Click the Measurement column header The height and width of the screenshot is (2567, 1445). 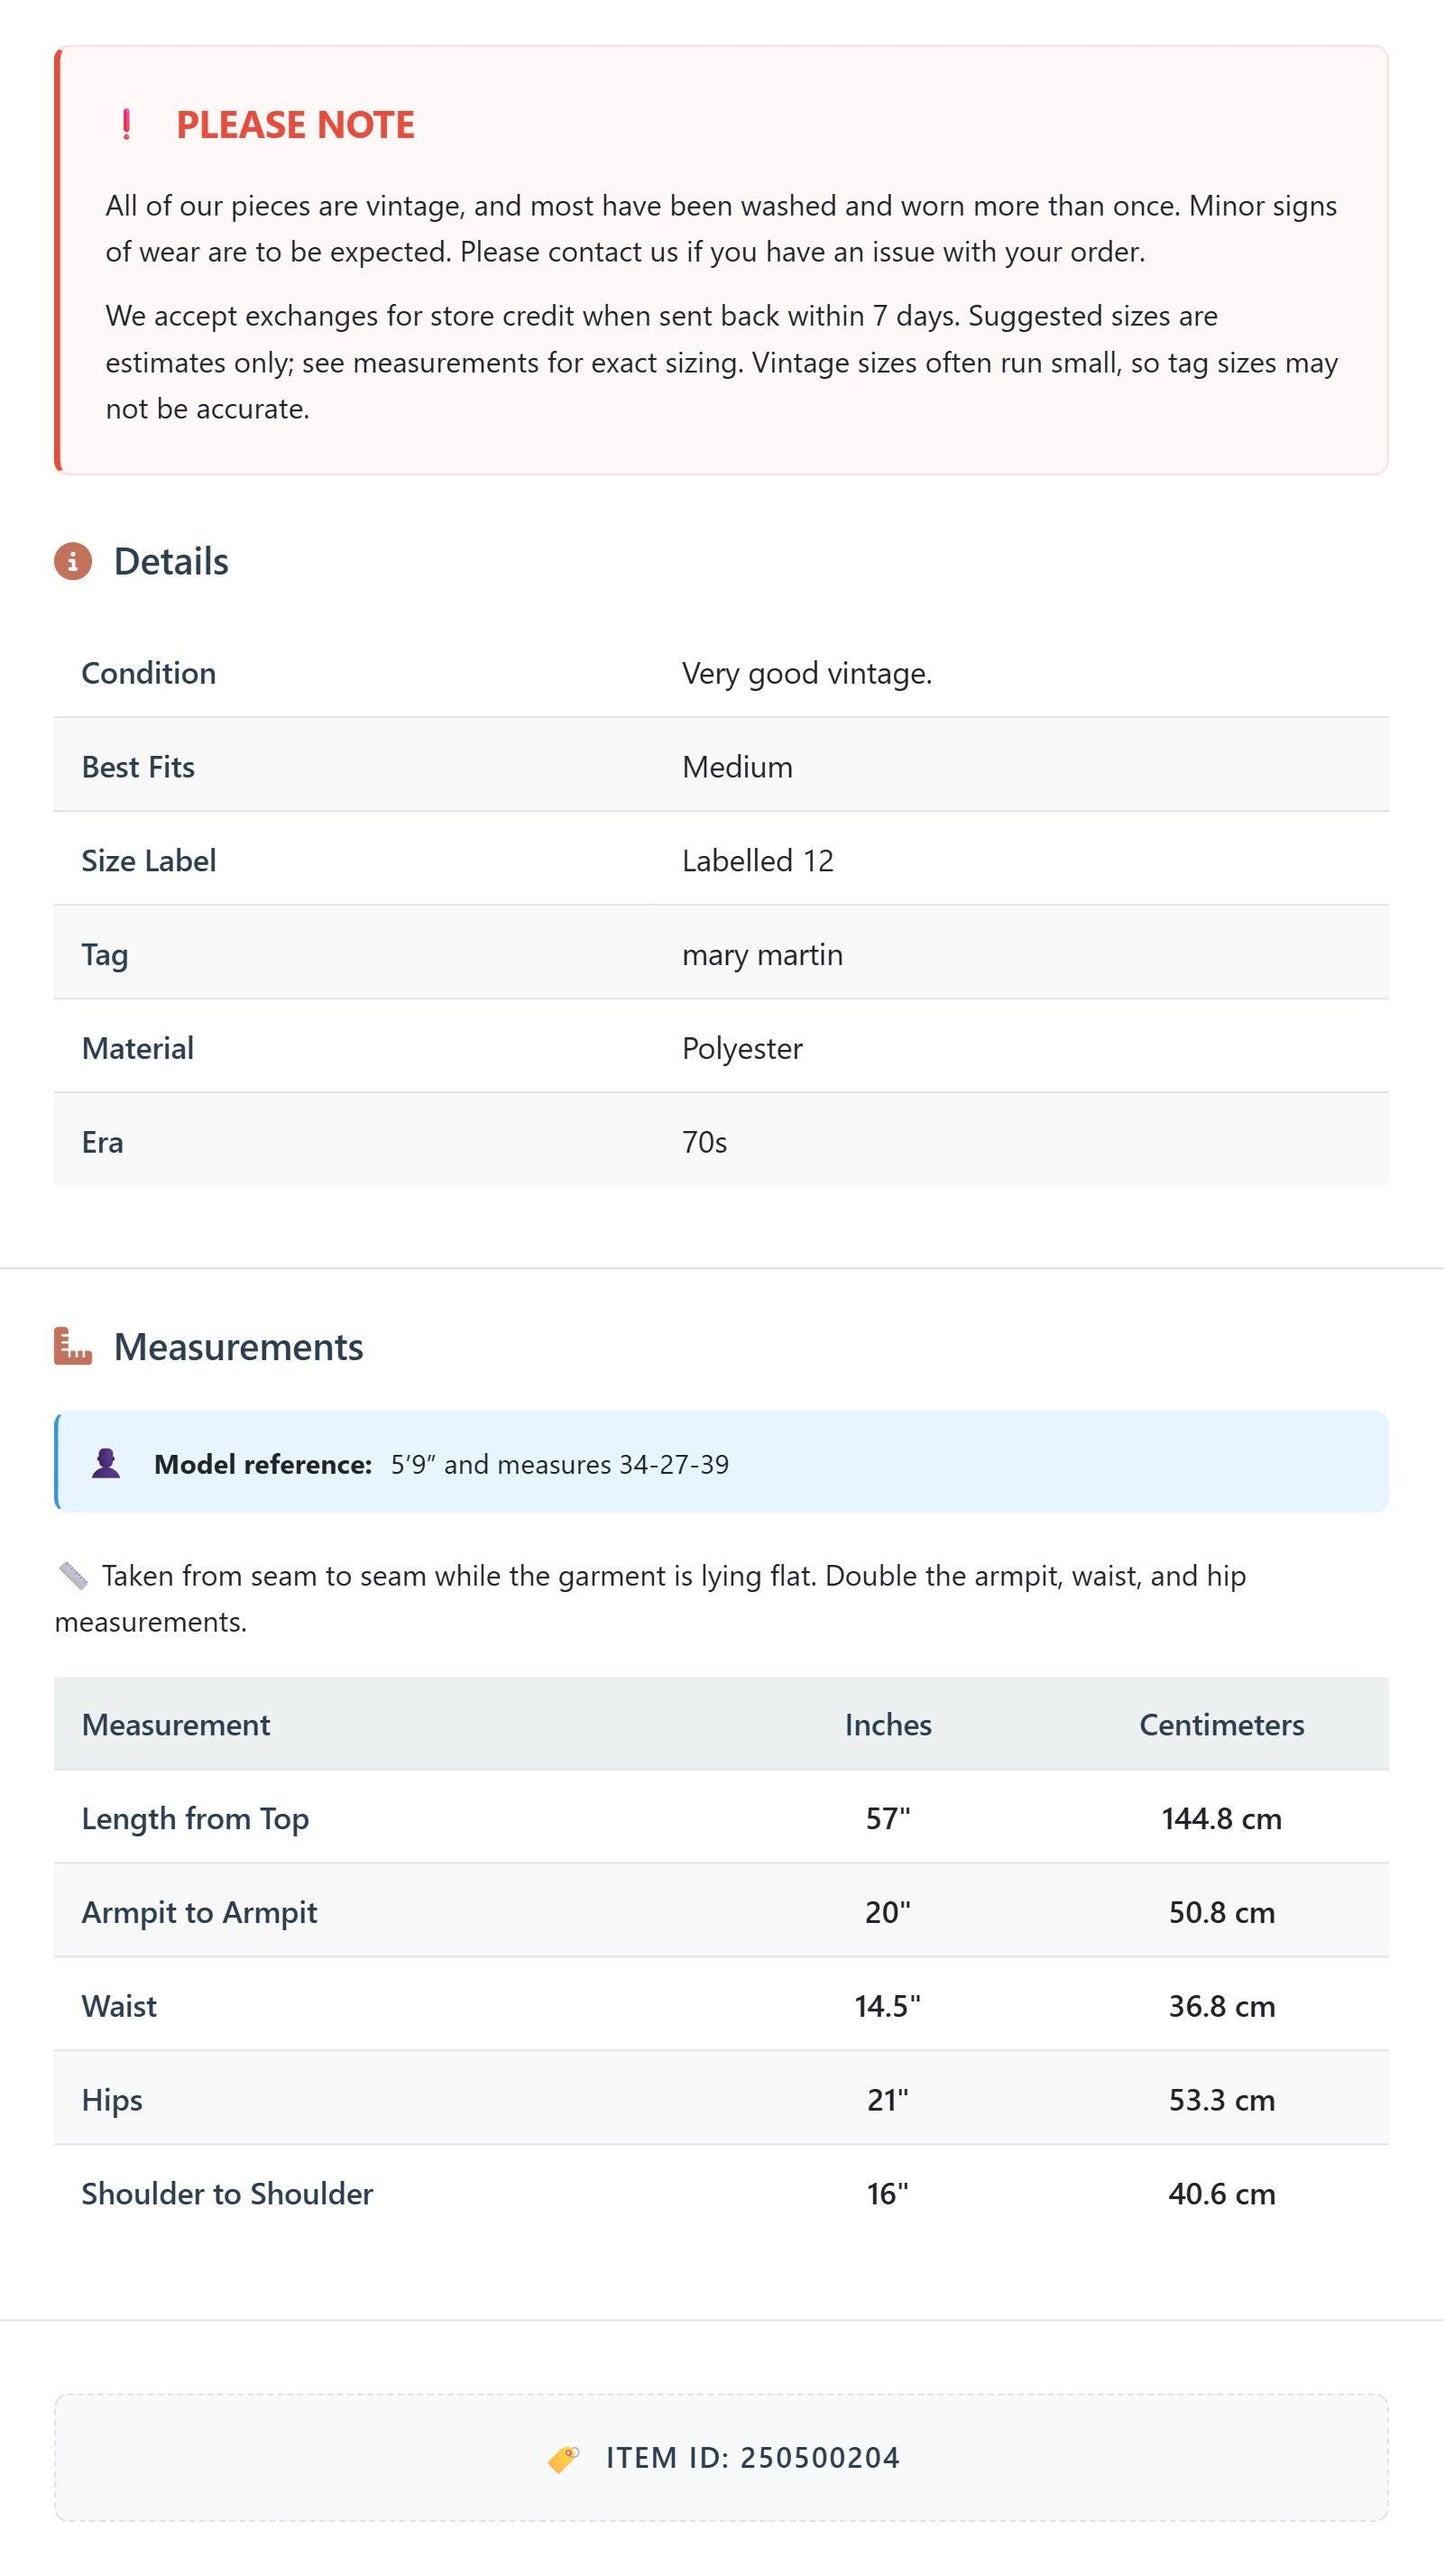click(x=176, y=1725)
